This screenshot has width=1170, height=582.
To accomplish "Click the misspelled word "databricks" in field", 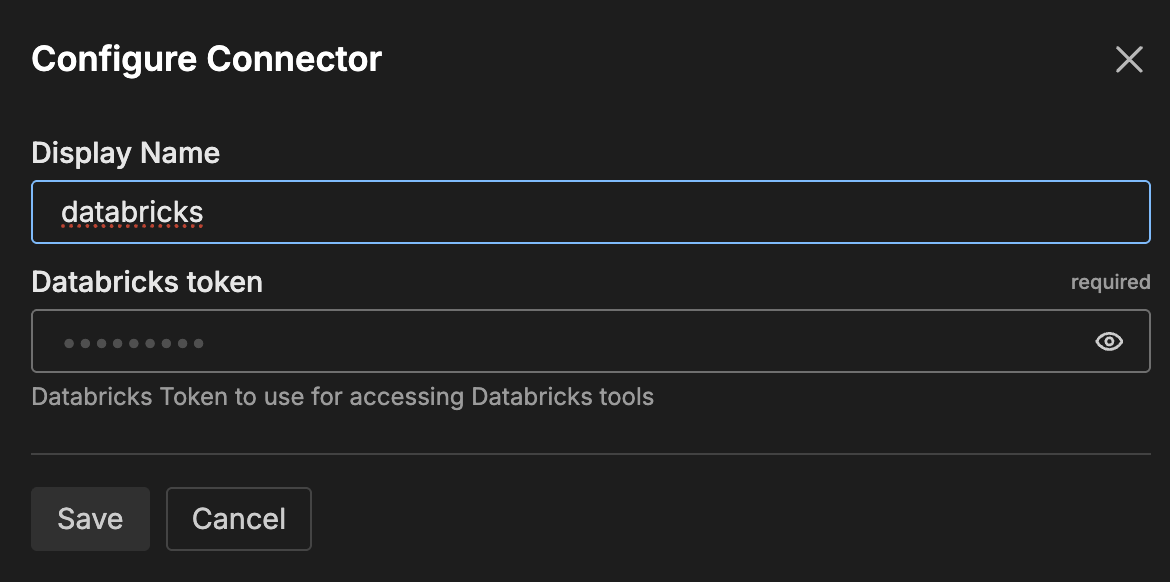I will 132,212.
